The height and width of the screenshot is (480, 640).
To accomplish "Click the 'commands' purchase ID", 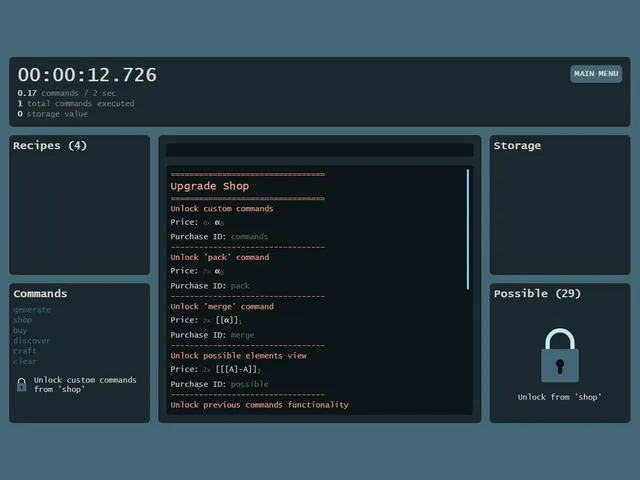I will pos(249,237).
